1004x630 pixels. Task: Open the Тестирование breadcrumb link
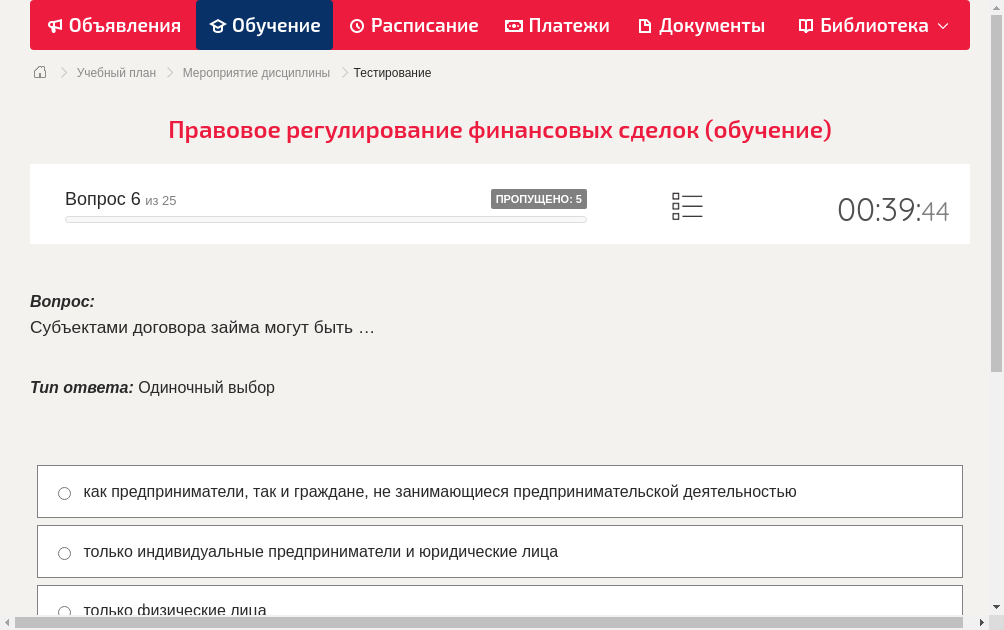coord(390,72)
